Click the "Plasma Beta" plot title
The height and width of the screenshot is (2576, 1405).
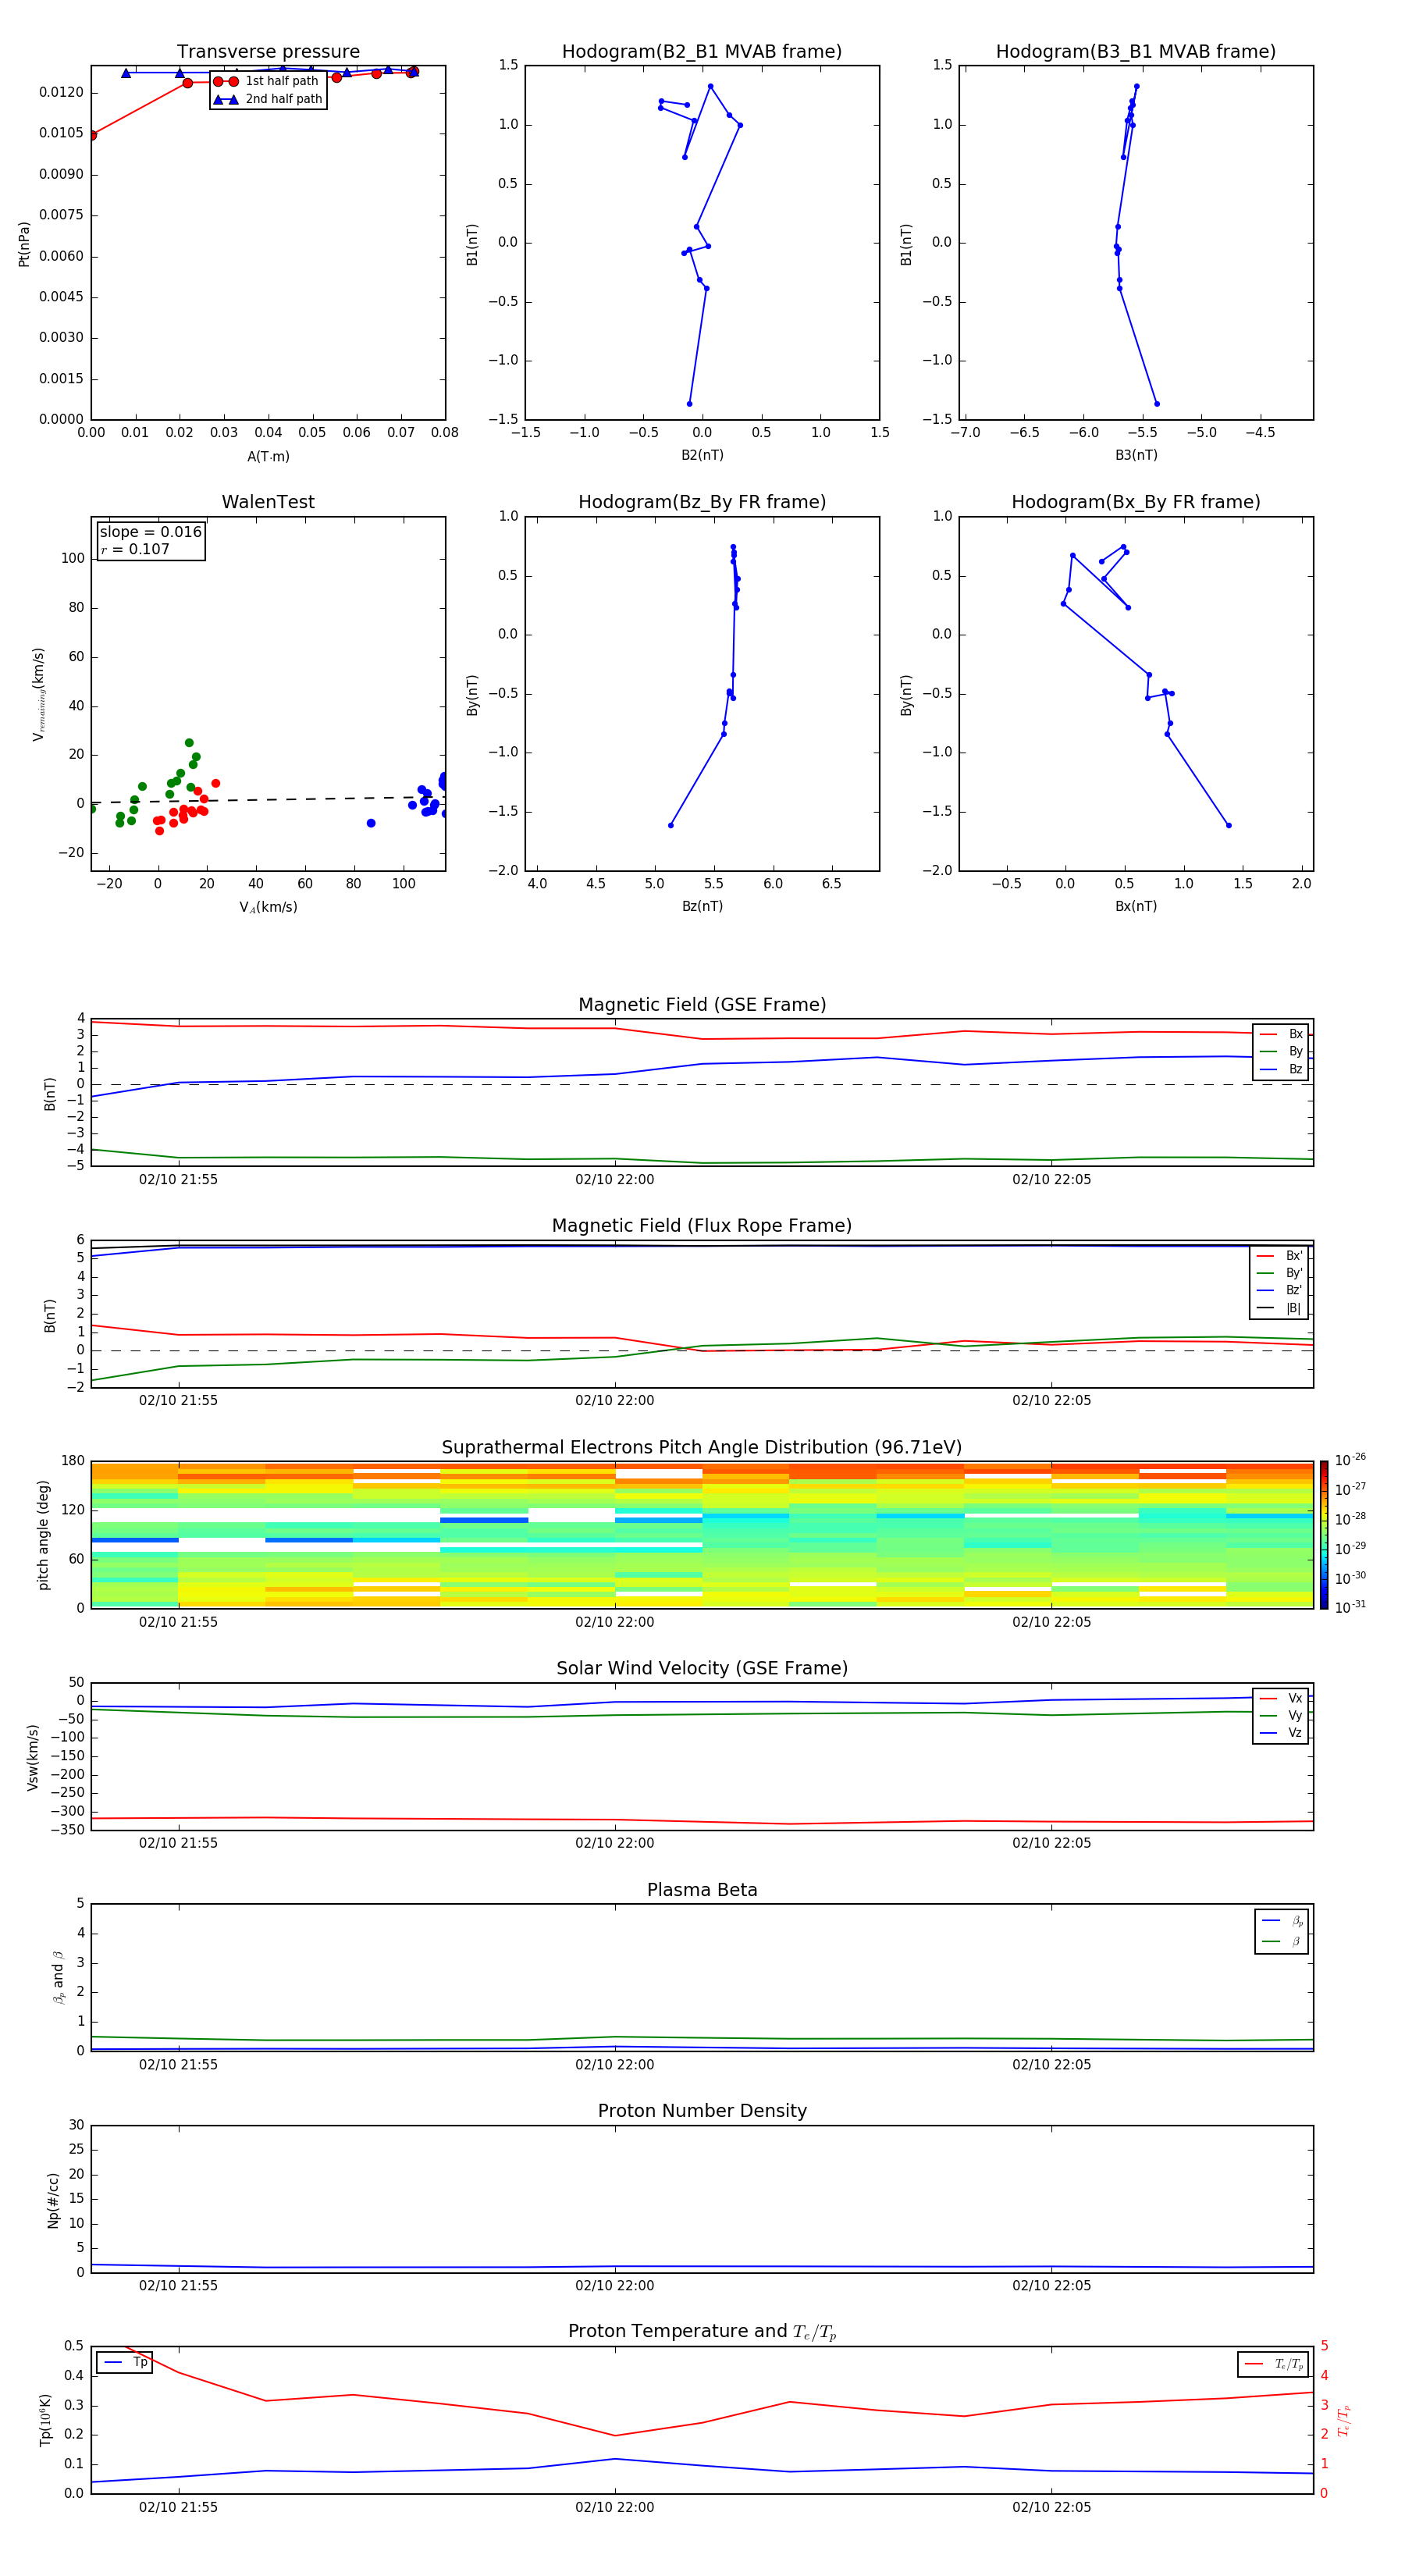point(702,1891)
